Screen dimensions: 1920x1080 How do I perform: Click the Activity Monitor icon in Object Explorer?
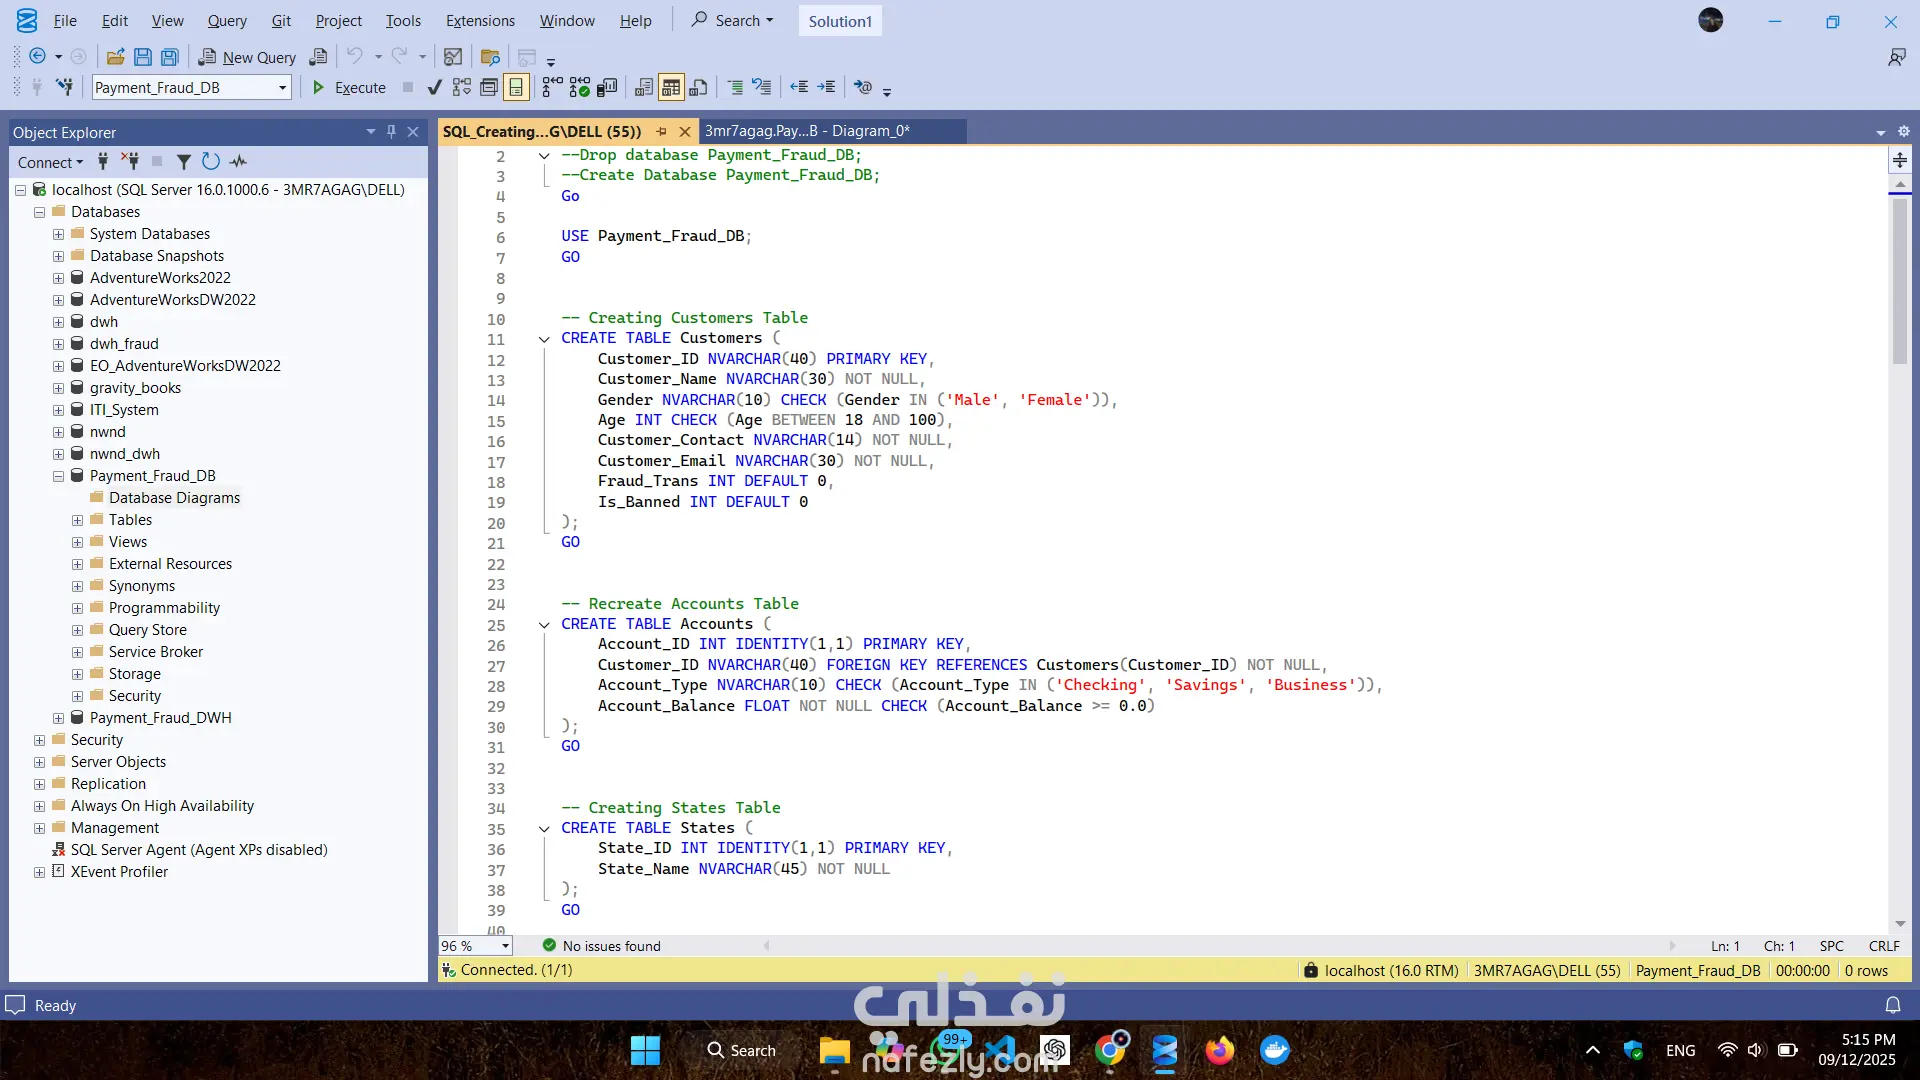tap(238, 161)
